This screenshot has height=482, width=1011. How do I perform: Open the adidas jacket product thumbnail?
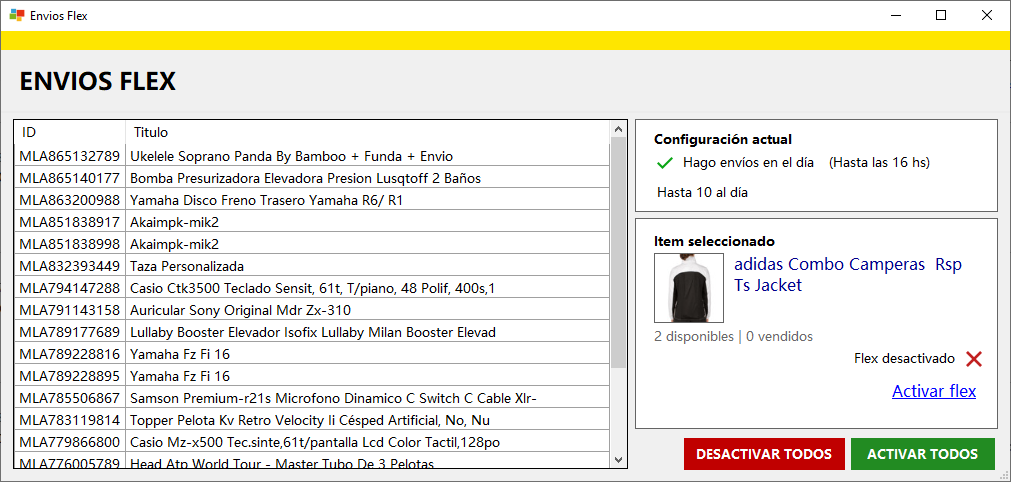click(x=689, y=288)
